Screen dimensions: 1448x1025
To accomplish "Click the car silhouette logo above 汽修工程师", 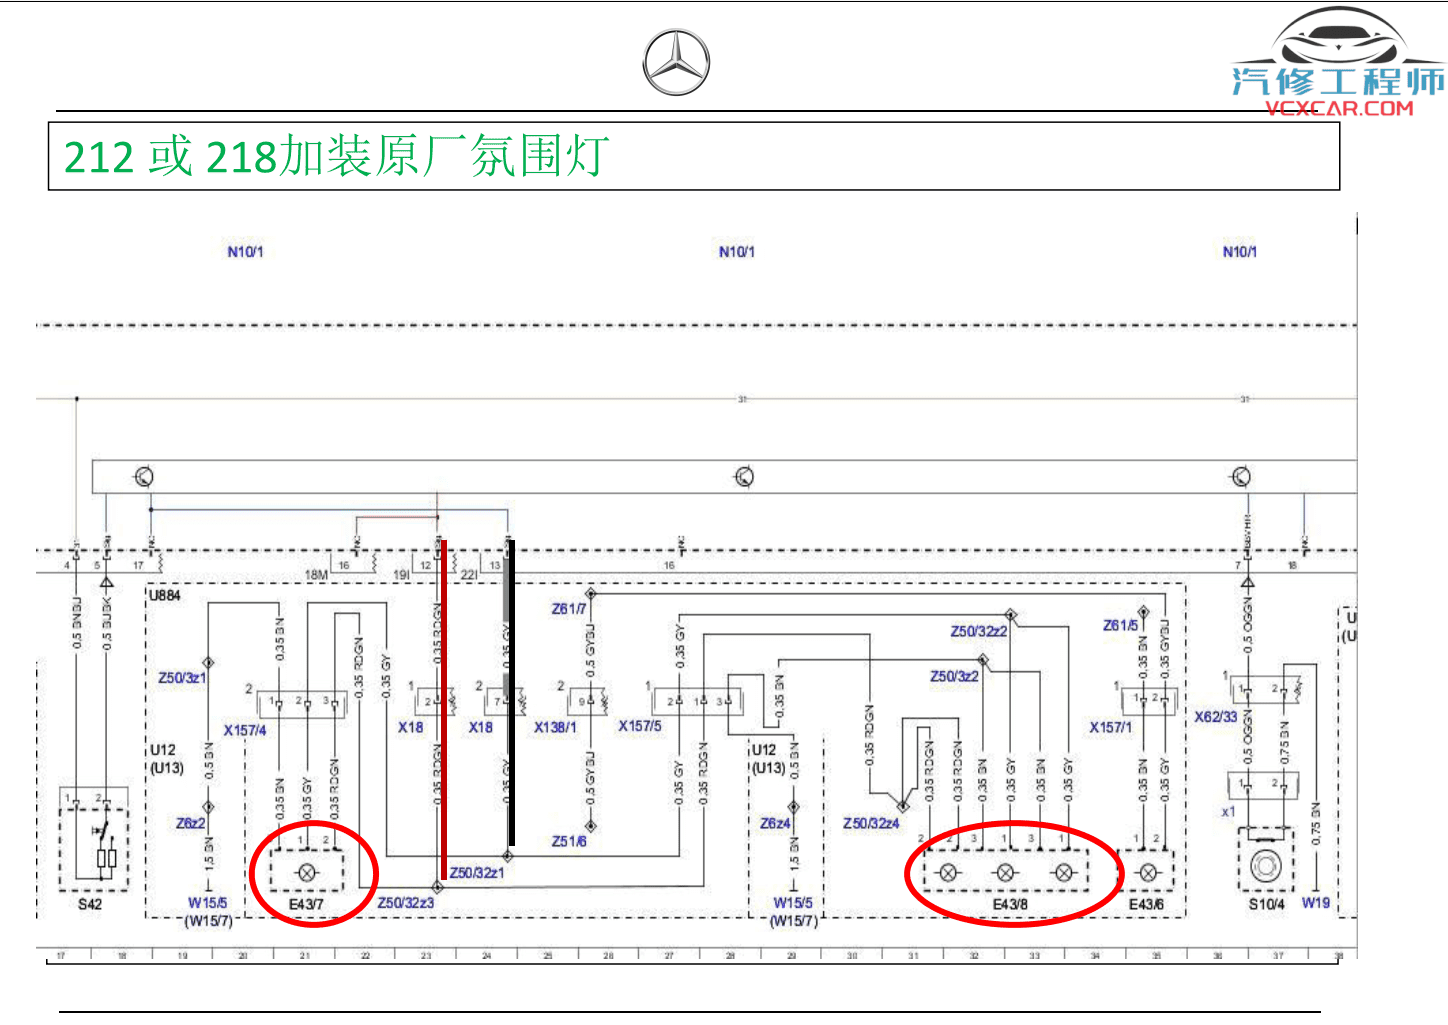I will 1338,40.
